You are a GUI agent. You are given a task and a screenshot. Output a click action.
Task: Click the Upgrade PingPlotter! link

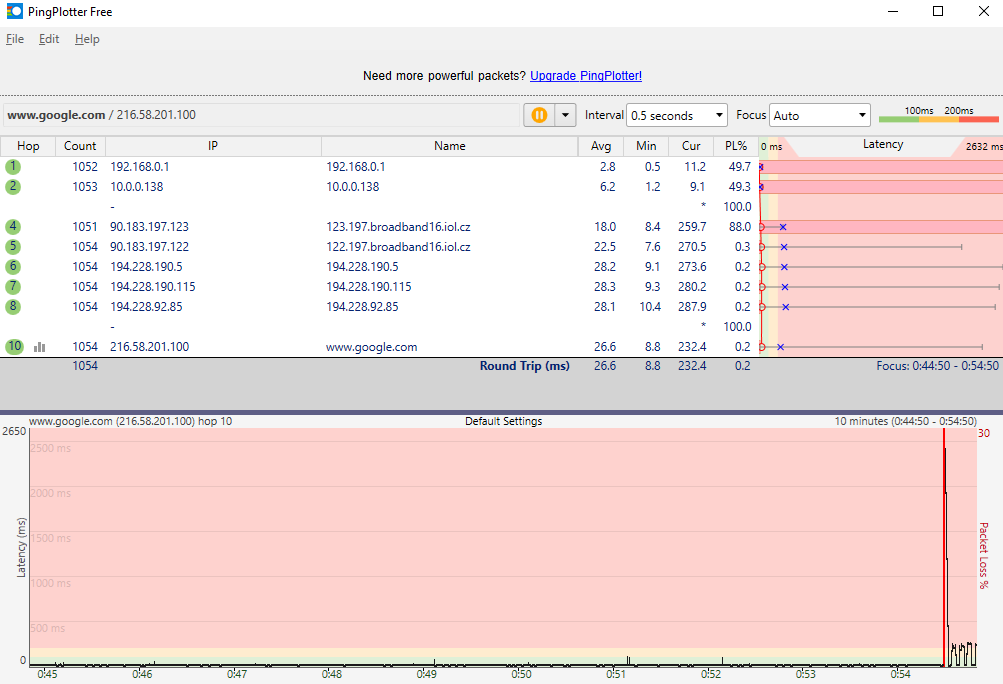pyautogui.click(x=586, y=76)
